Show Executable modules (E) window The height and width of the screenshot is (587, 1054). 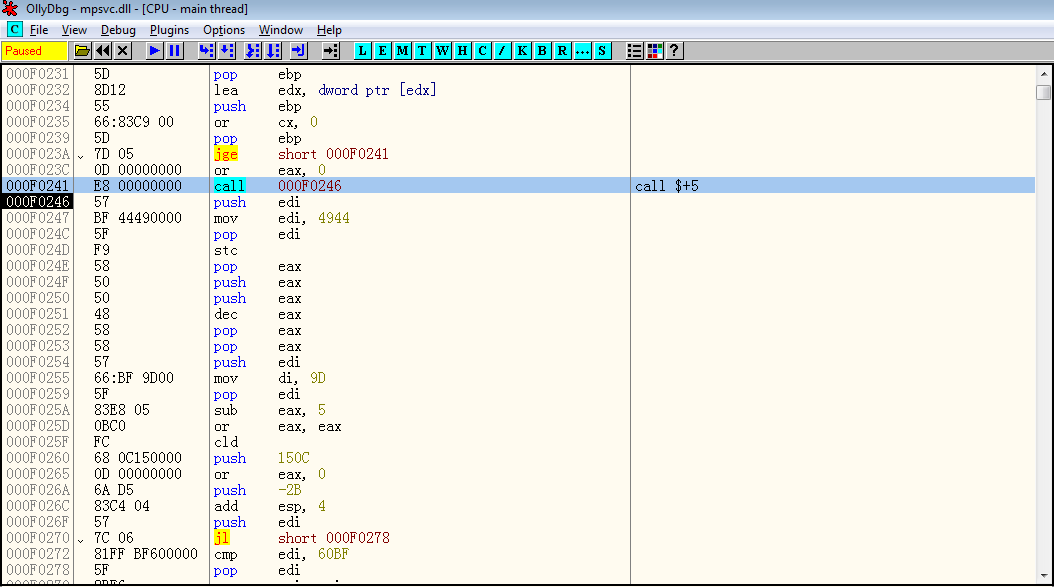coord(382,50)
